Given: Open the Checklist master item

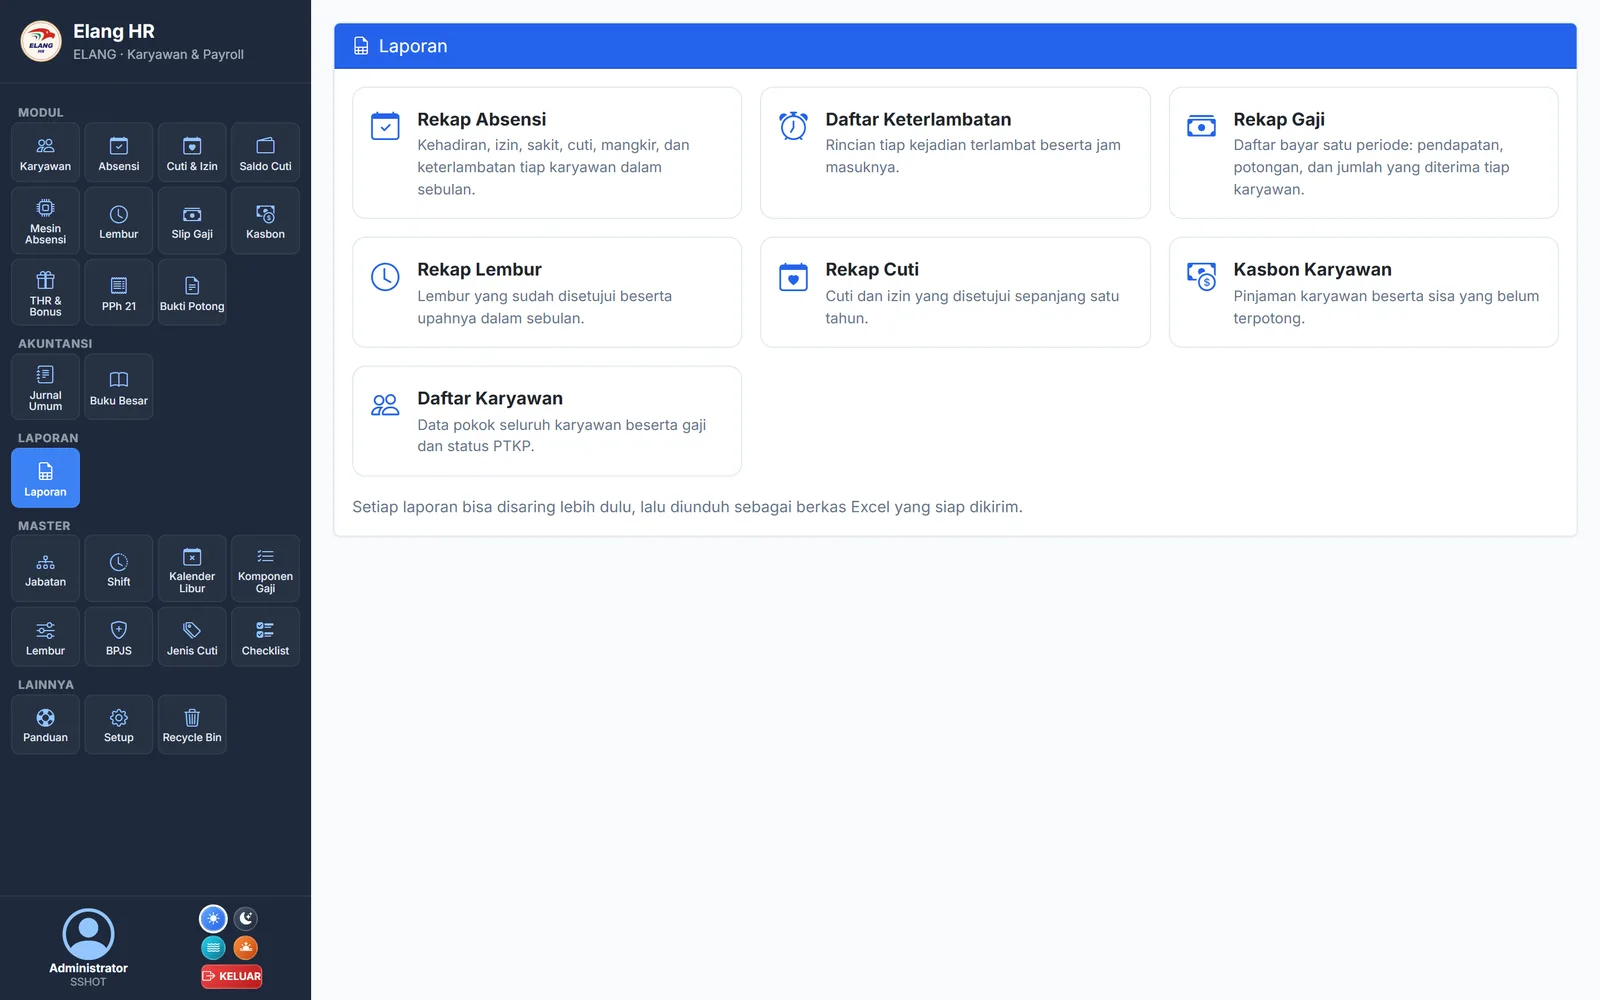Looking at the screenshot, I should (x=265, y=637).
